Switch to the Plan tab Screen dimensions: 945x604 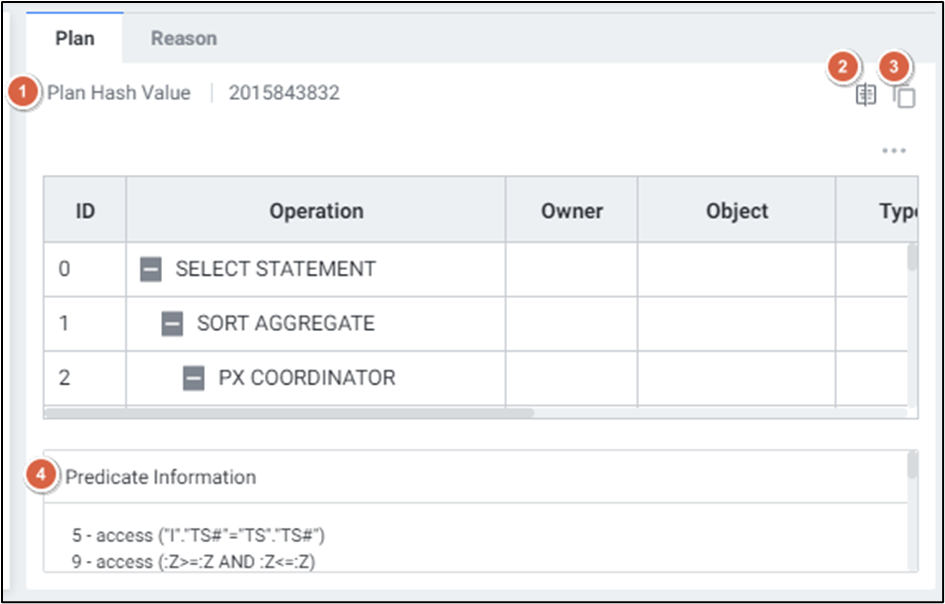[x=75, y=39]
